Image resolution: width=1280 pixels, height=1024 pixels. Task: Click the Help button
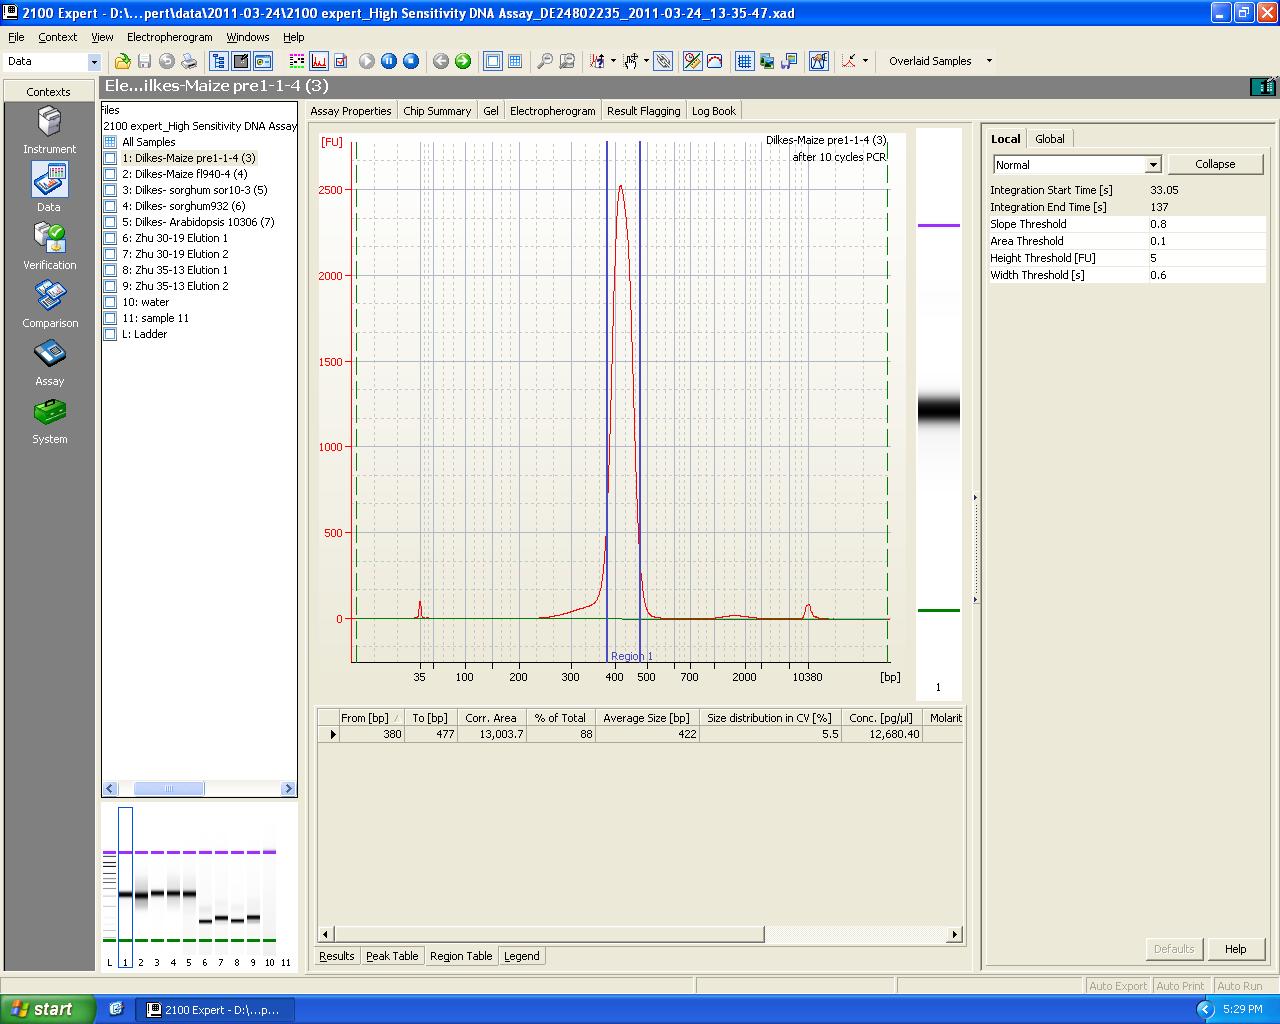click(1235, 949)
